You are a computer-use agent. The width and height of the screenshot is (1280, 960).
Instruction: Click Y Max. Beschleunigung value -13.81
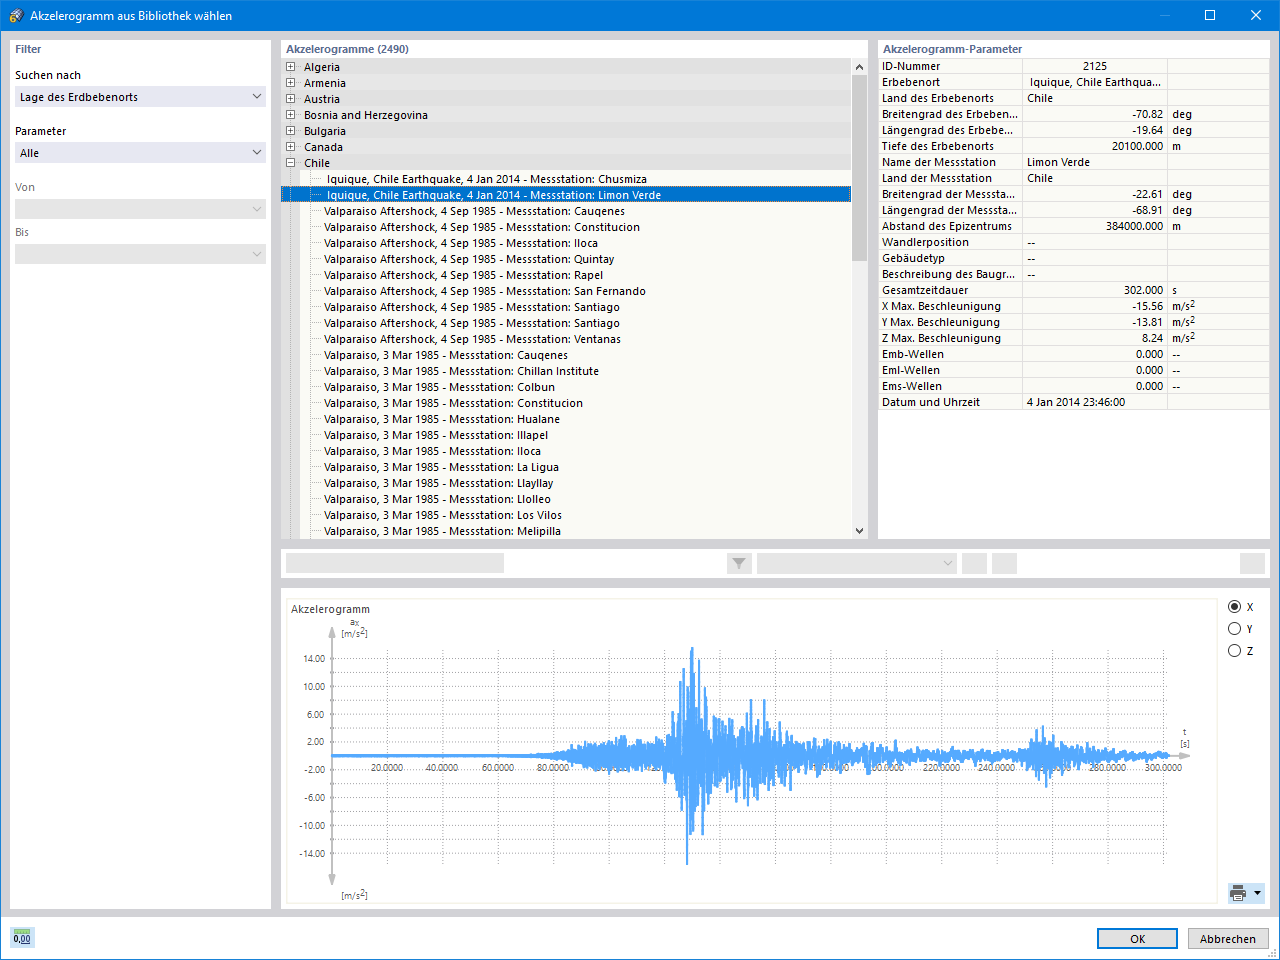coord(1094,322)
